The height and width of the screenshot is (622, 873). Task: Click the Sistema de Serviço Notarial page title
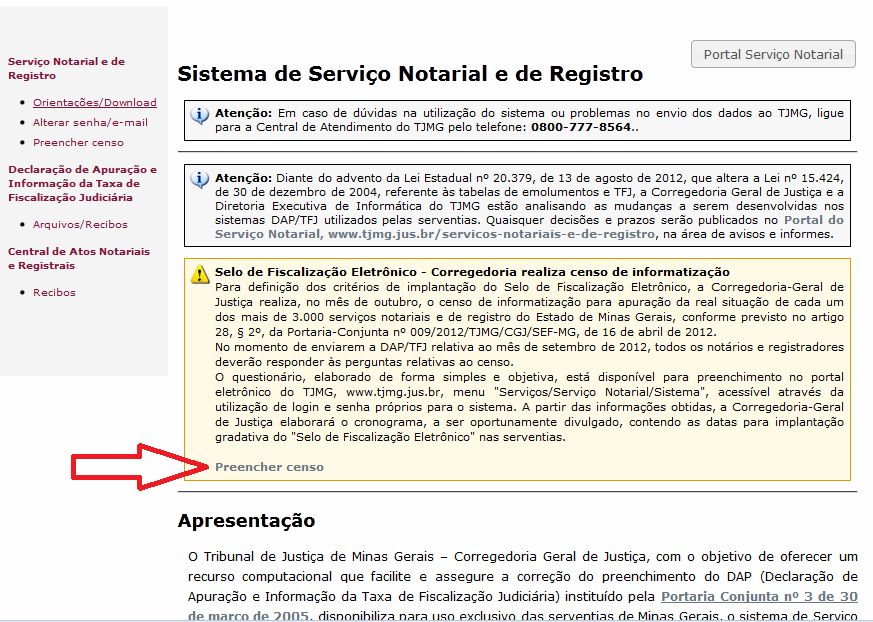click(410, 74)
